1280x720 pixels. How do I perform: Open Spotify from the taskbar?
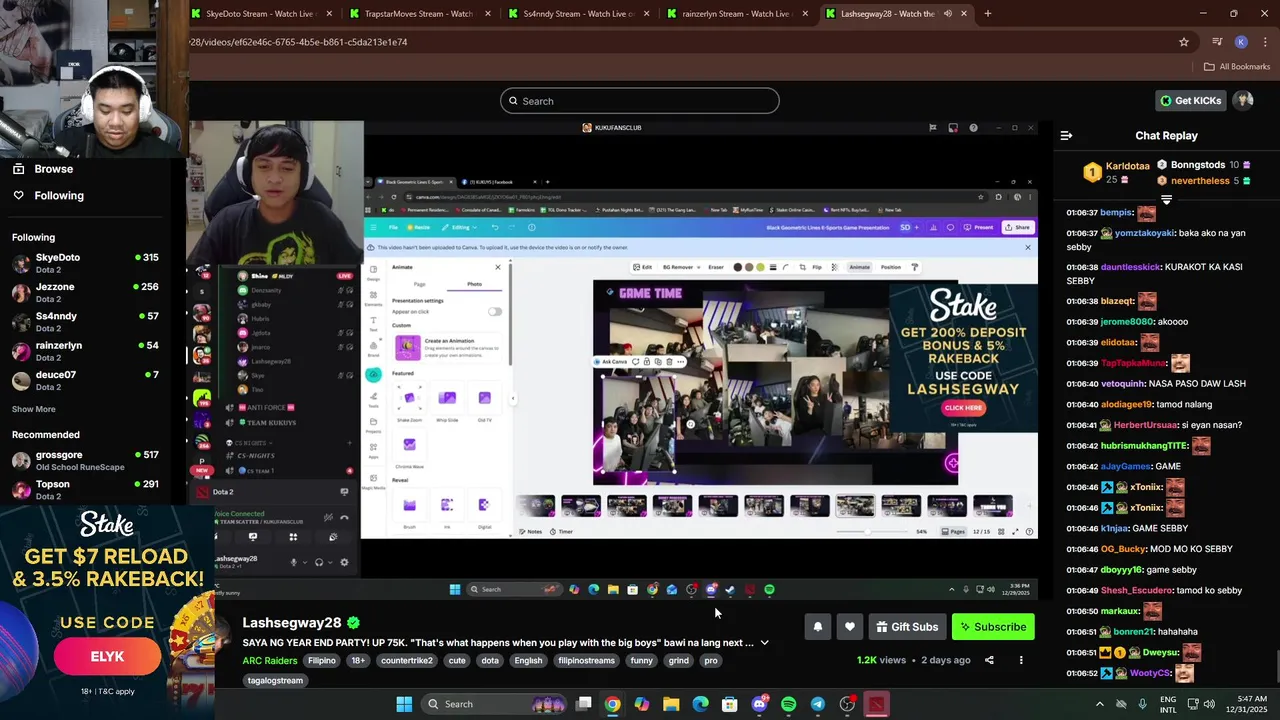click(x=788, y=704)
